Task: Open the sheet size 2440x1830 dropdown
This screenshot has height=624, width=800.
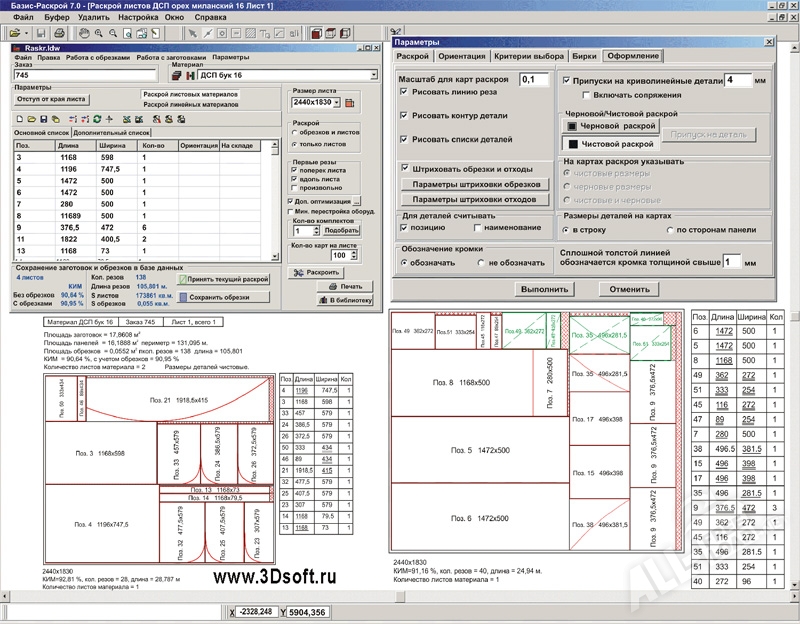Action: pyautogui.click(x=335, y=102)
